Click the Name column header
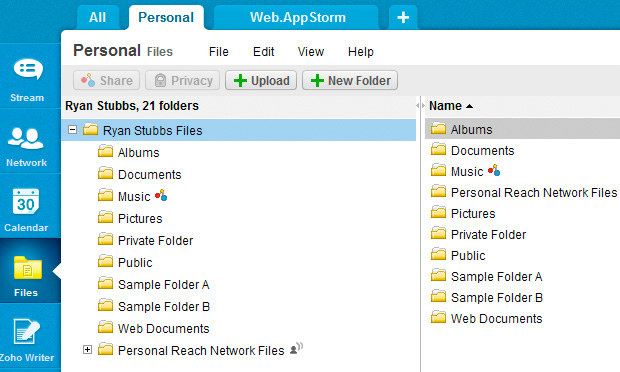 click(445, 106)
